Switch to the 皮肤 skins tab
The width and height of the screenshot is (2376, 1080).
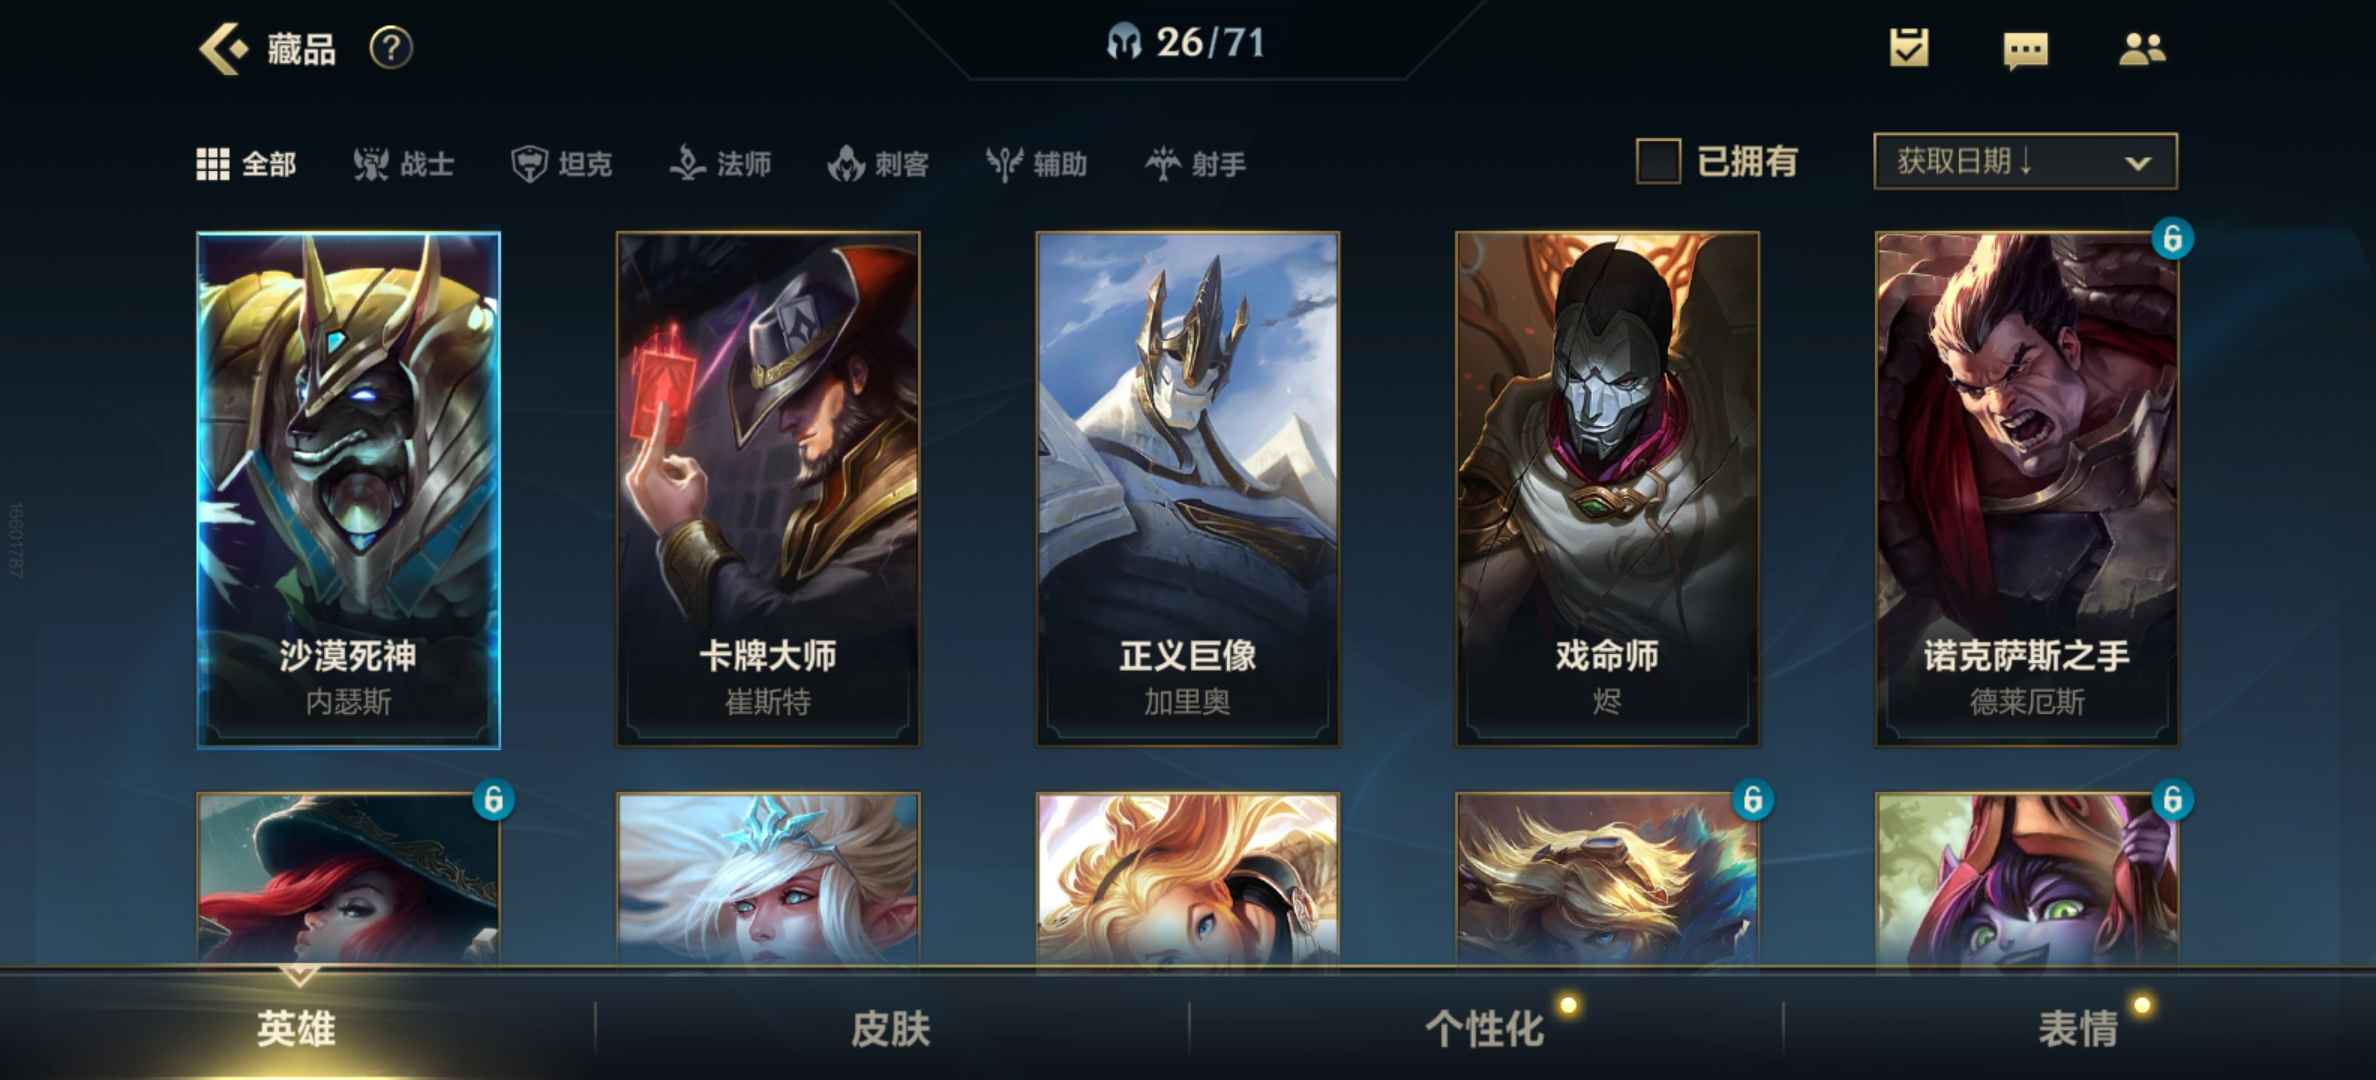point(890,1028)
